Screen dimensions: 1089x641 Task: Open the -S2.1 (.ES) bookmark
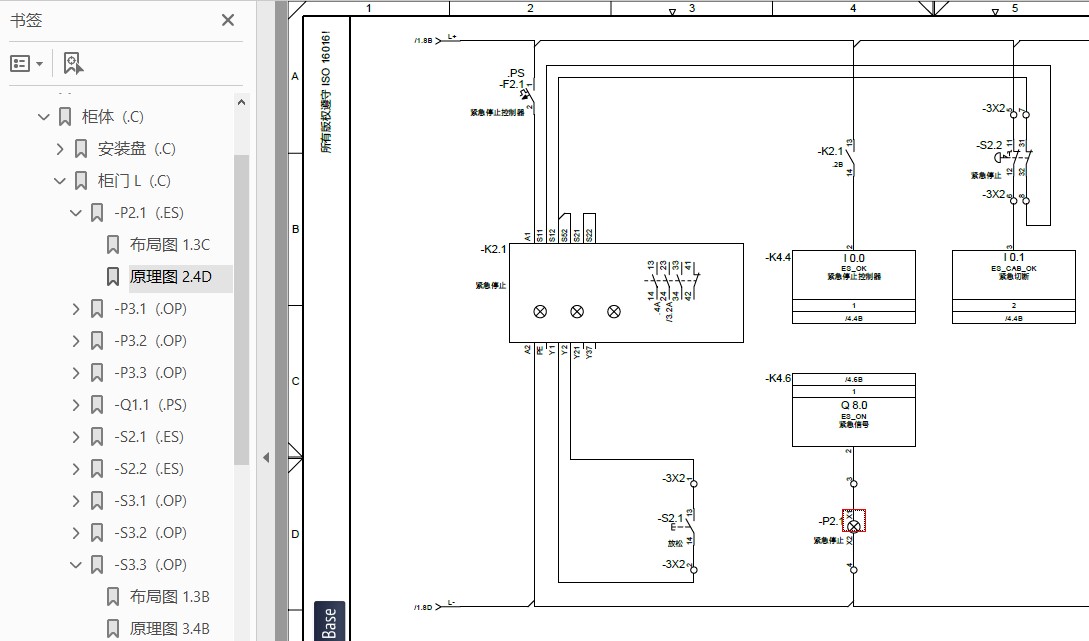point(149,436)
